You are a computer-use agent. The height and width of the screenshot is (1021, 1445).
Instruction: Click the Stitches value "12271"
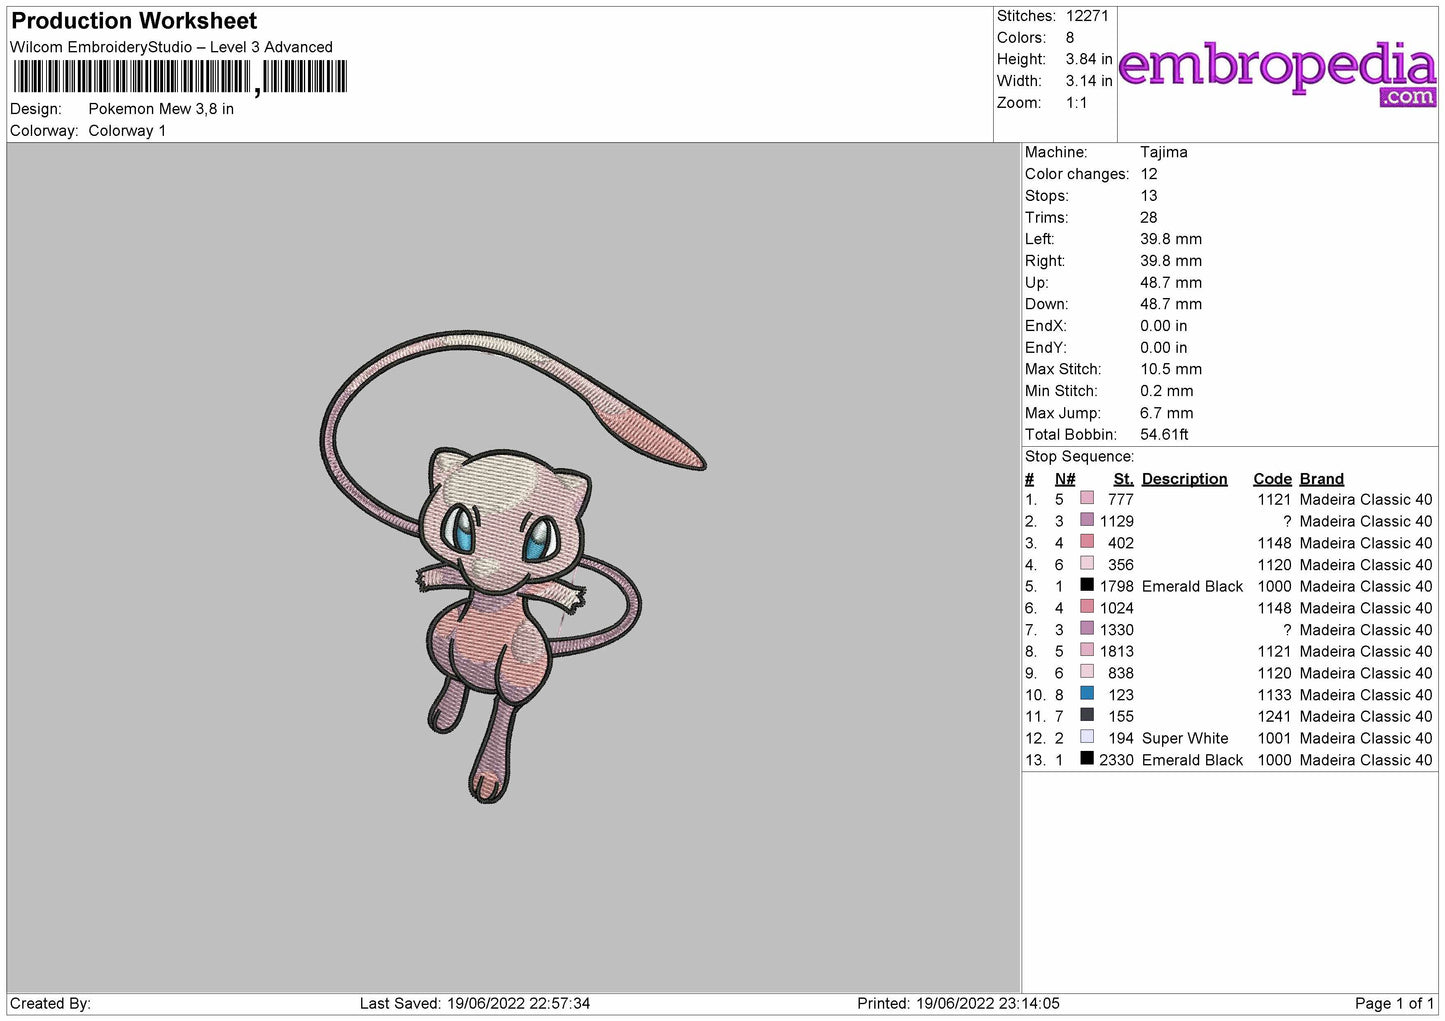1087,16
